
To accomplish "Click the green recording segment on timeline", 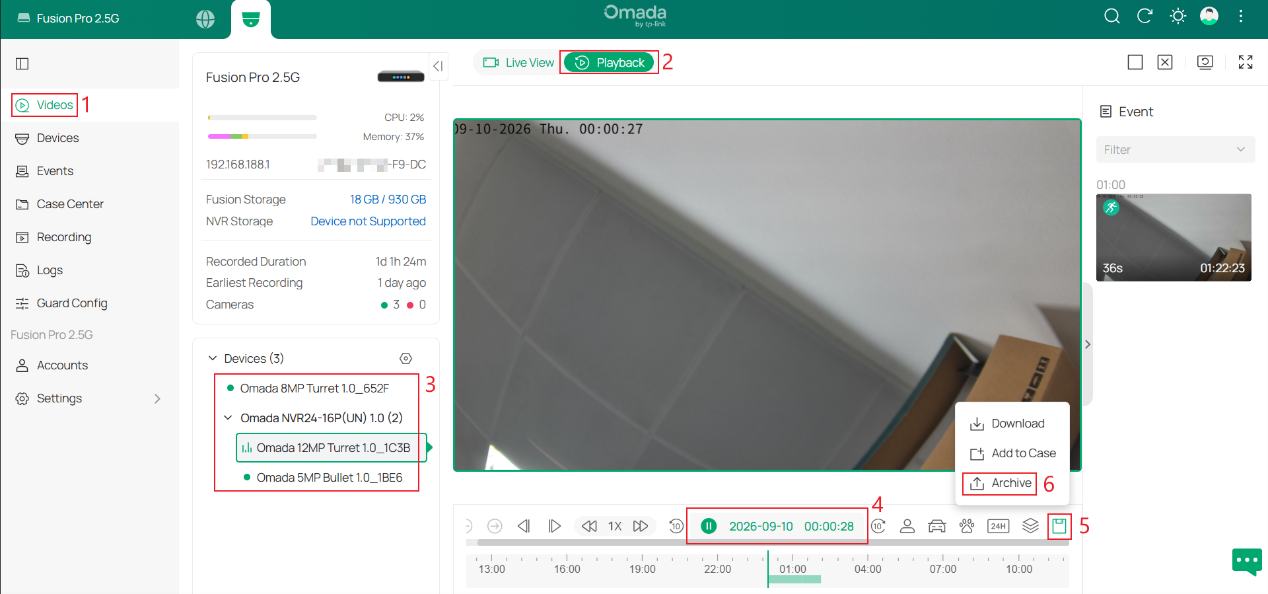I will tap(794, 579).
